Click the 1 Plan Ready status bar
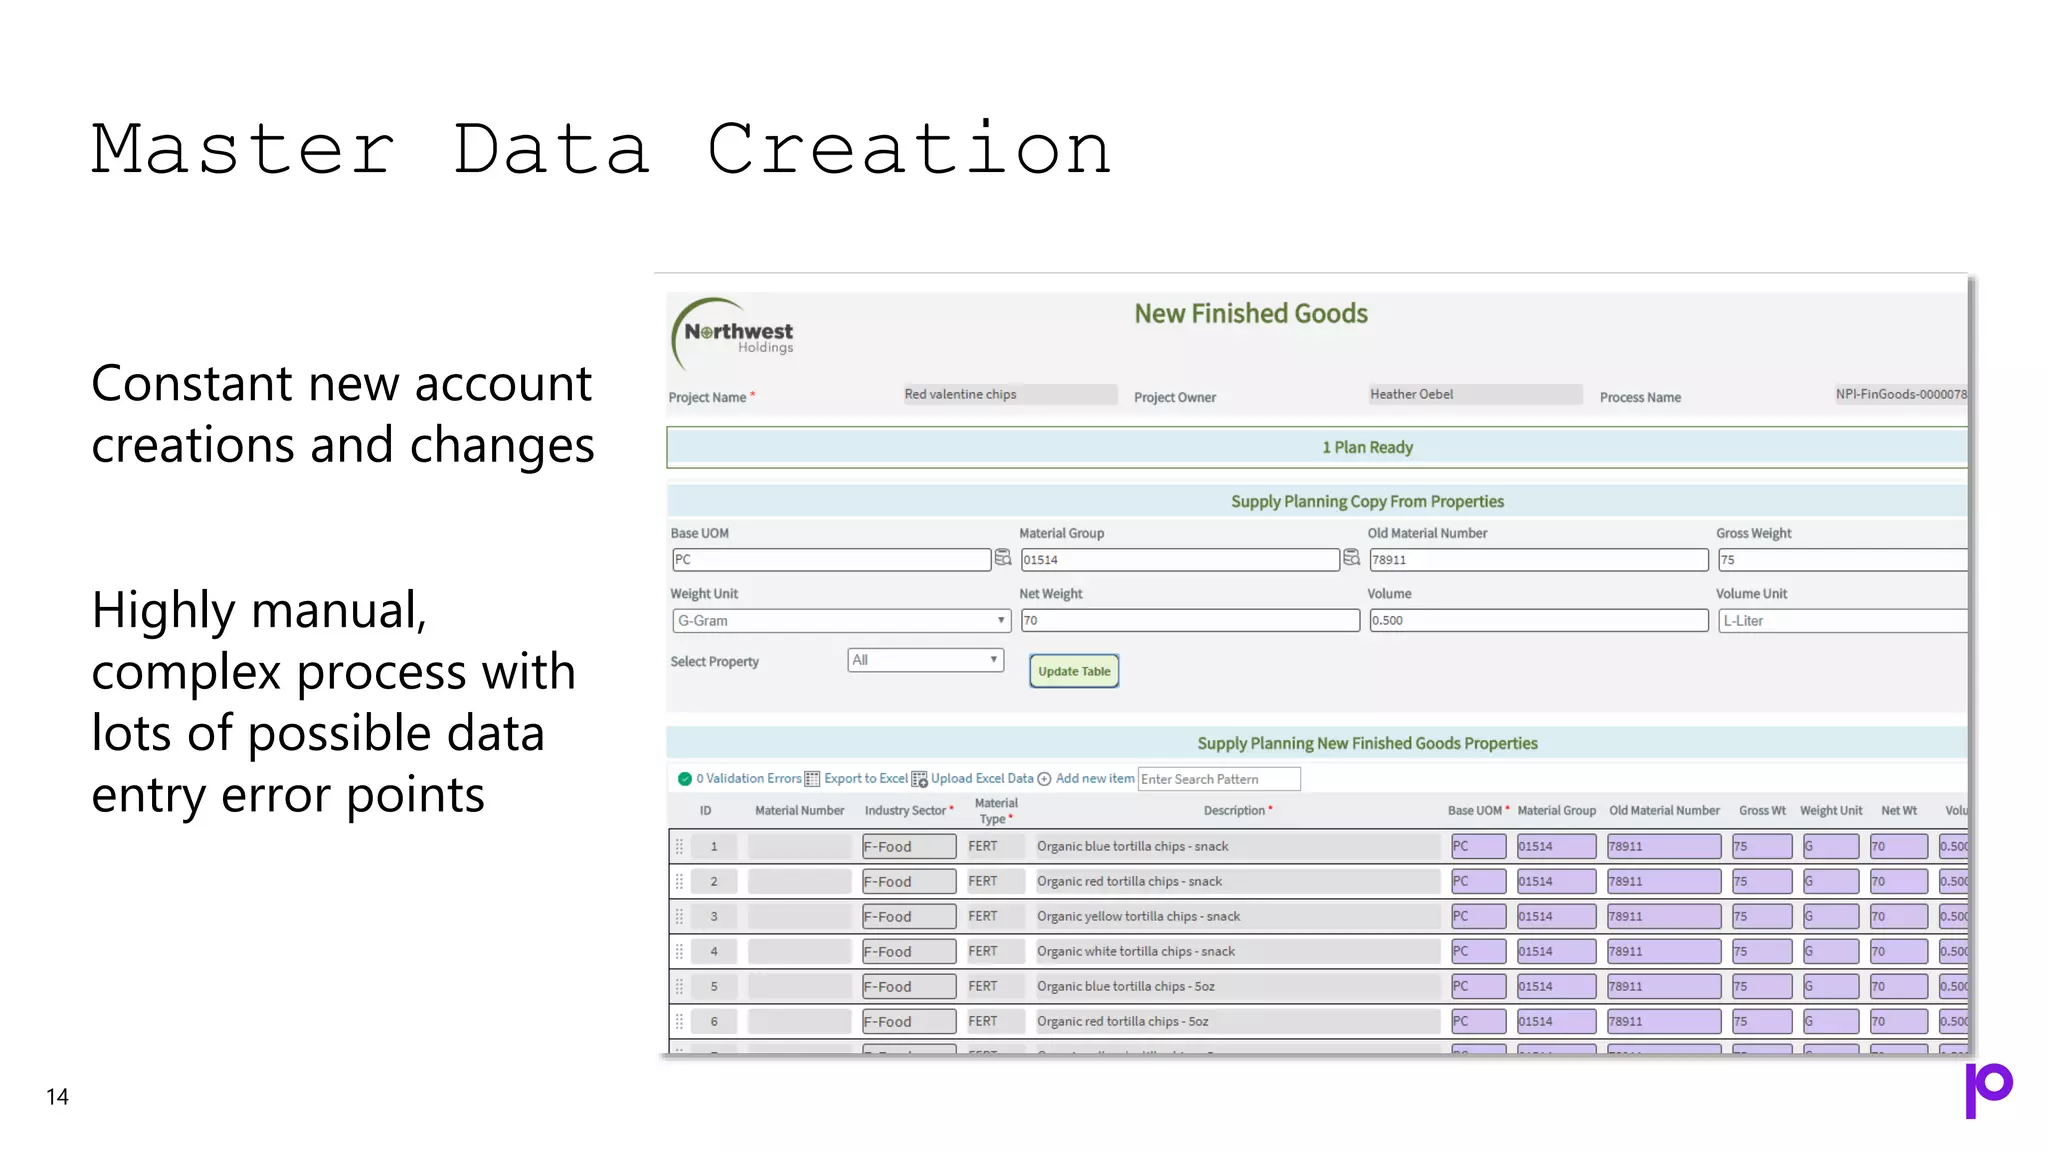The height and width of the screenshot is (1152, 2048). pyautogui.click(x=1317, y=447)
